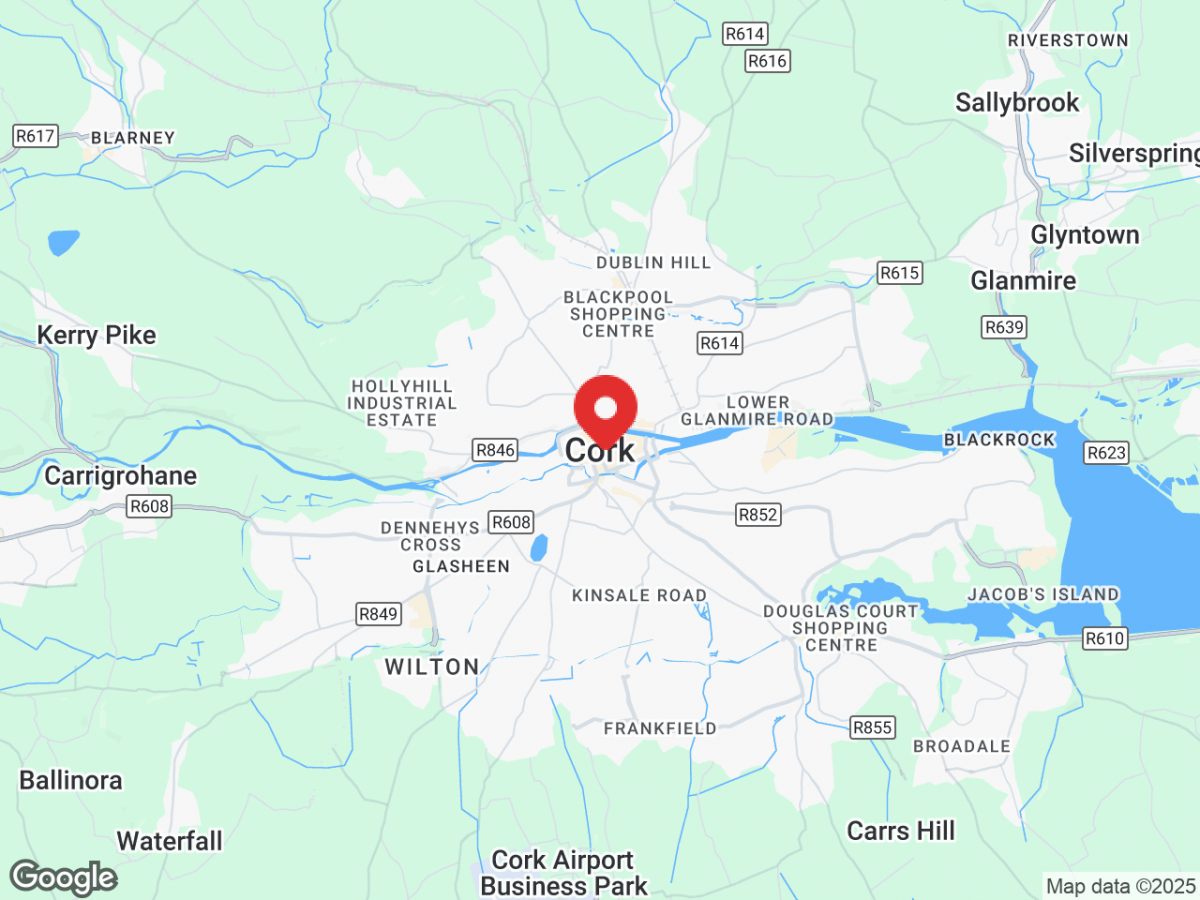The width and height of the screenshot is (1200, 900).
Task: Click the R846 road shield
Action: pos(496,450)
